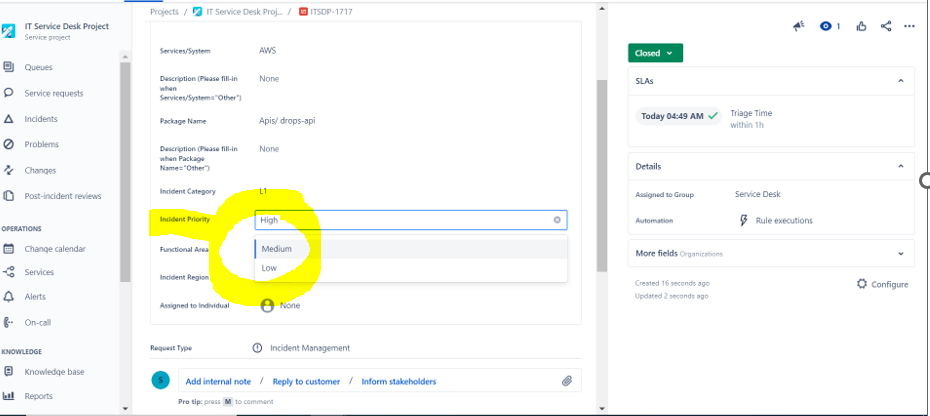Click Service Desk assigned group value

(757, 194)
